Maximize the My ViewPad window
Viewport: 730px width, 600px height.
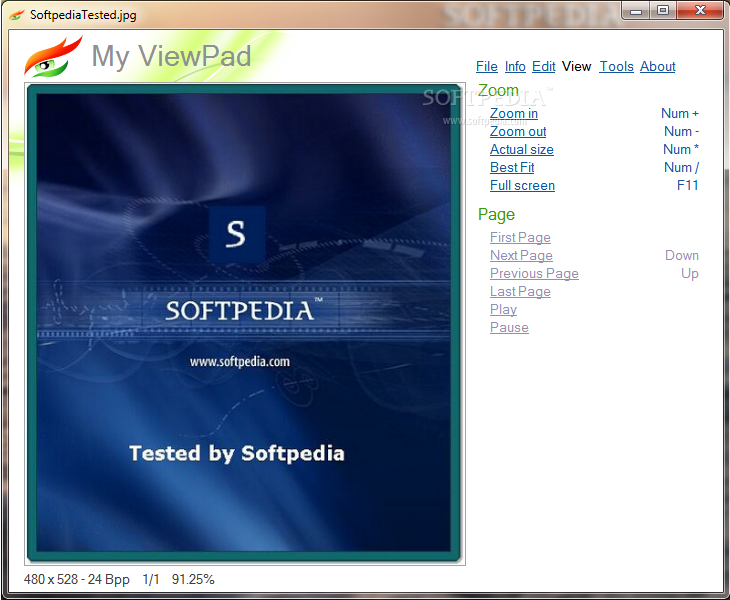663,10
